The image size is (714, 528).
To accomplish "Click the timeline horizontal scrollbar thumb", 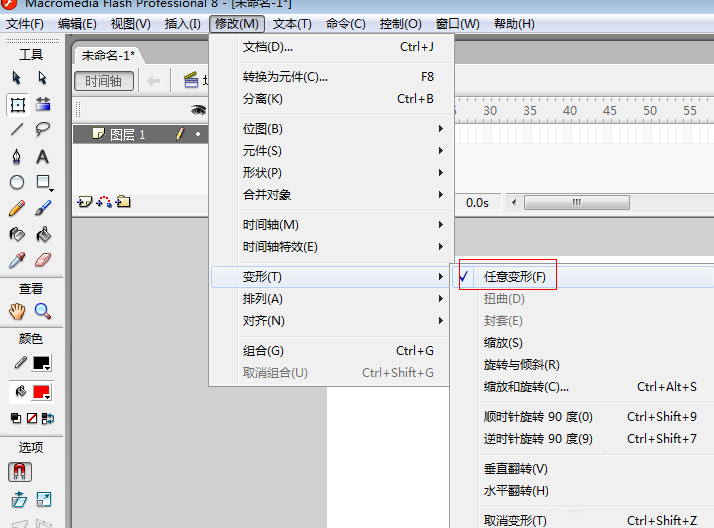I will pos(576,202).
